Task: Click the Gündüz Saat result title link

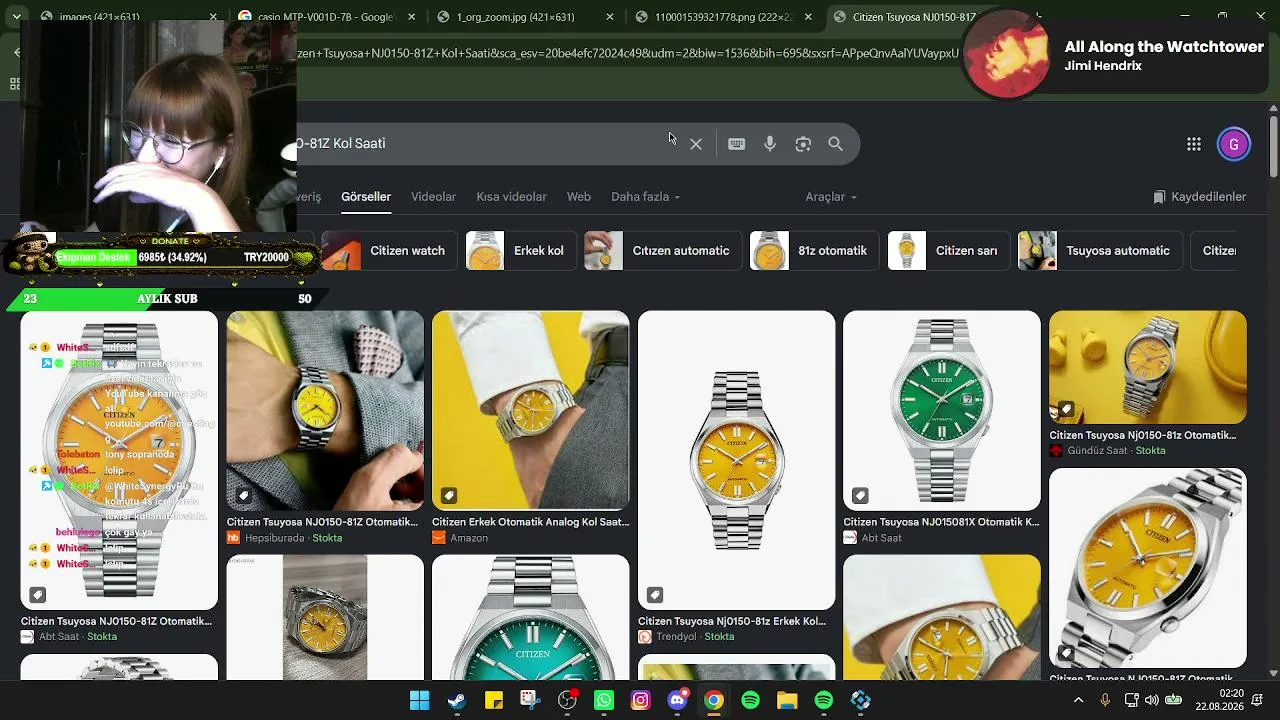Action: (1143, 436)
